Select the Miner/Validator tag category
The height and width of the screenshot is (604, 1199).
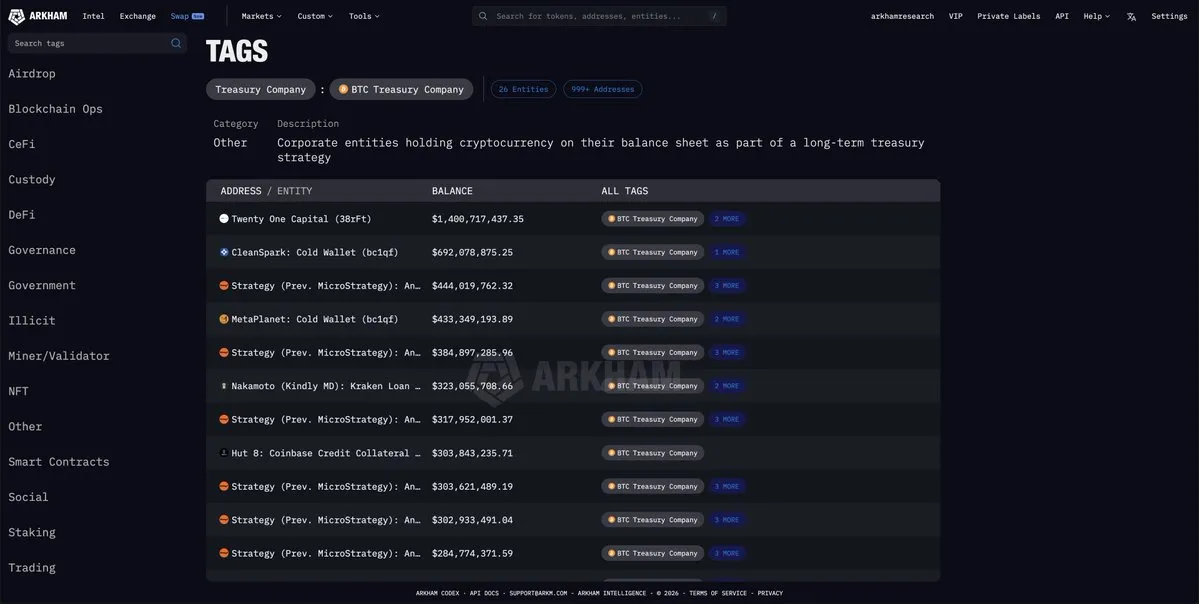59,356
